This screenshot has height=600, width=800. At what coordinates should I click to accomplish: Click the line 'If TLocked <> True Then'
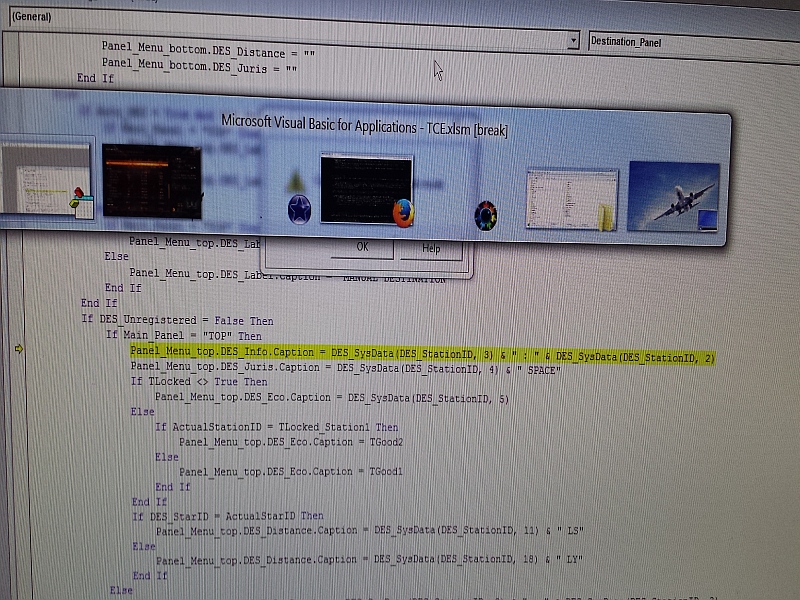[x=199, y=382]
